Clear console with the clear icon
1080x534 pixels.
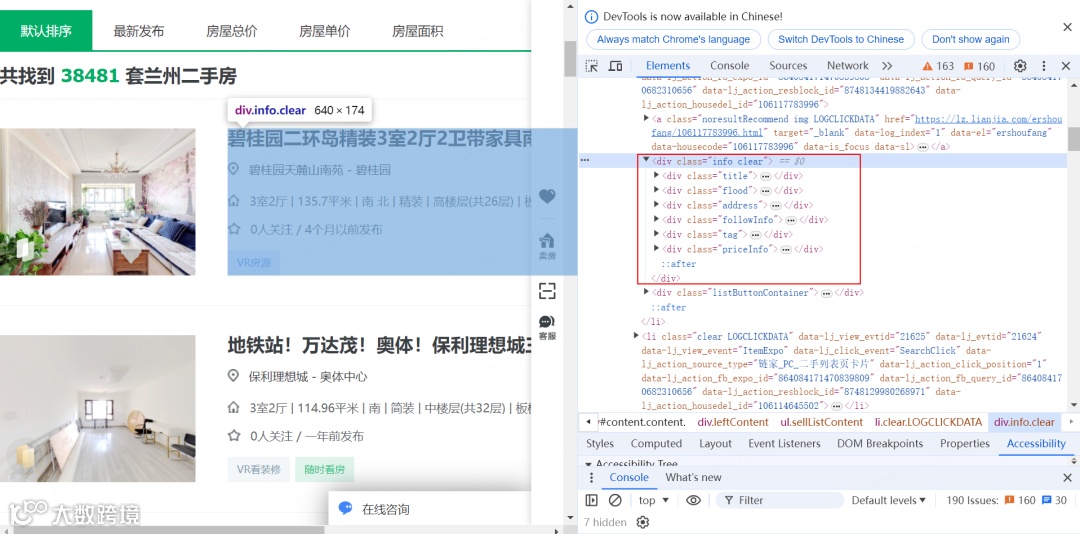[616, 500]
